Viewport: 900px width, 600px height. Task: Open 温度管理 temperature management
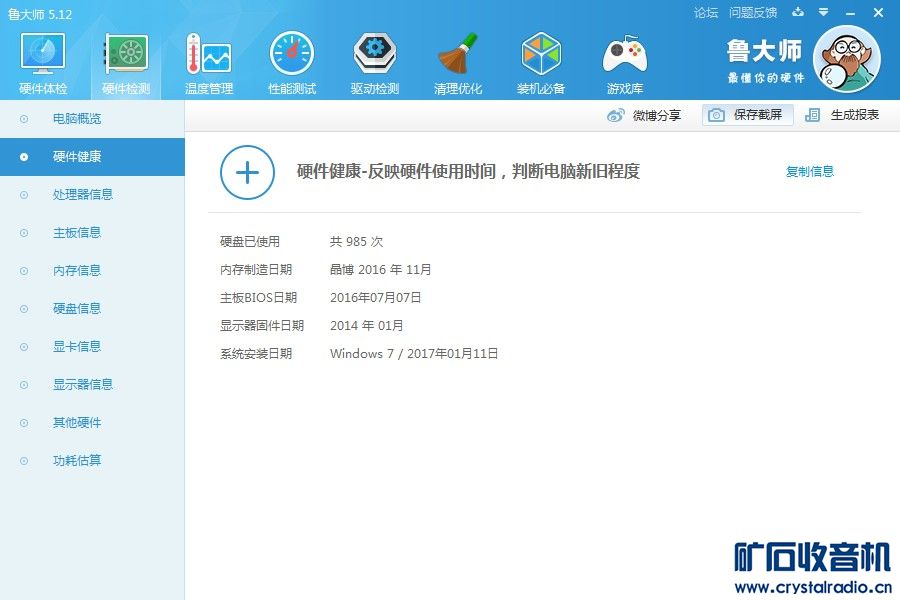pos(209,63)
